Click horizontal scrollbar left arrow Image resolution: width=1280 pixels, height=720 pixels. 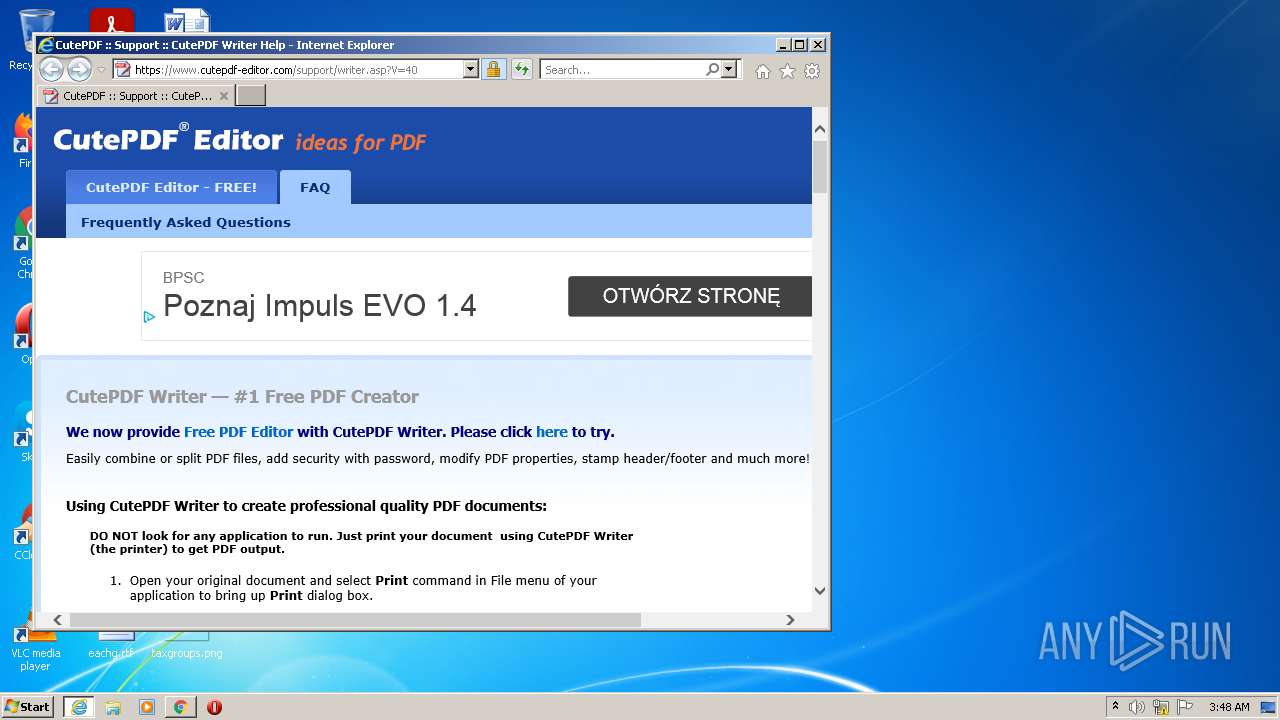(x=57, y=620)
